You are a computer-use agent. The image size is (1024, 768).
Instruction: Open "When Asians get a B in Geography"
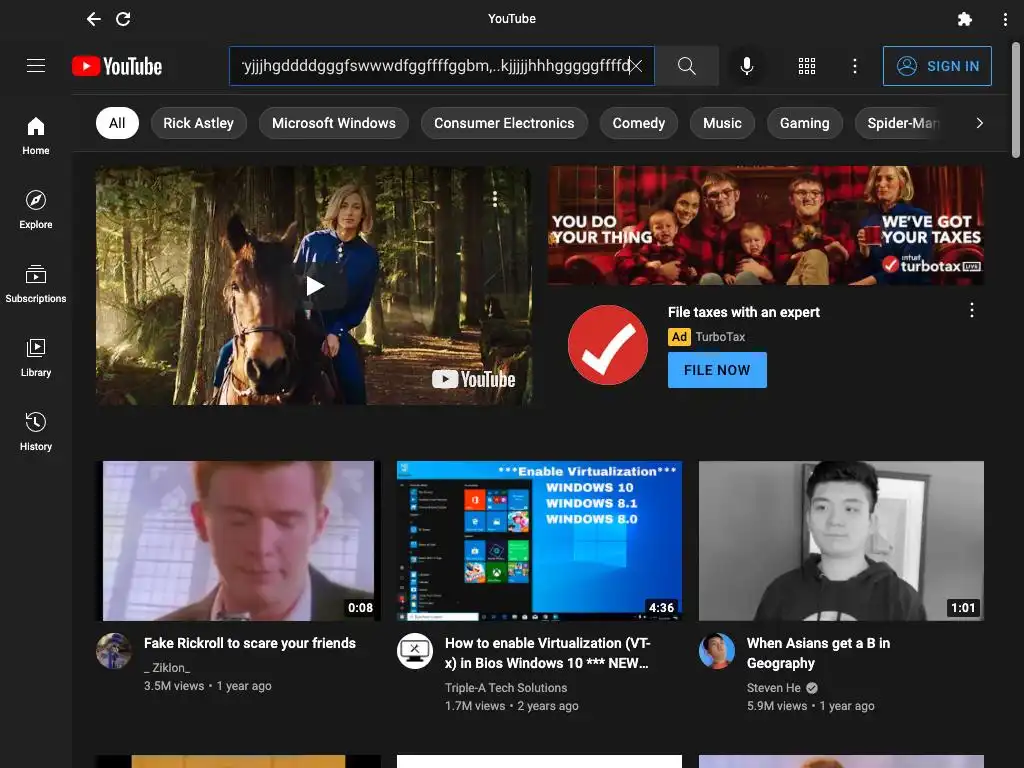pos(818,653)
